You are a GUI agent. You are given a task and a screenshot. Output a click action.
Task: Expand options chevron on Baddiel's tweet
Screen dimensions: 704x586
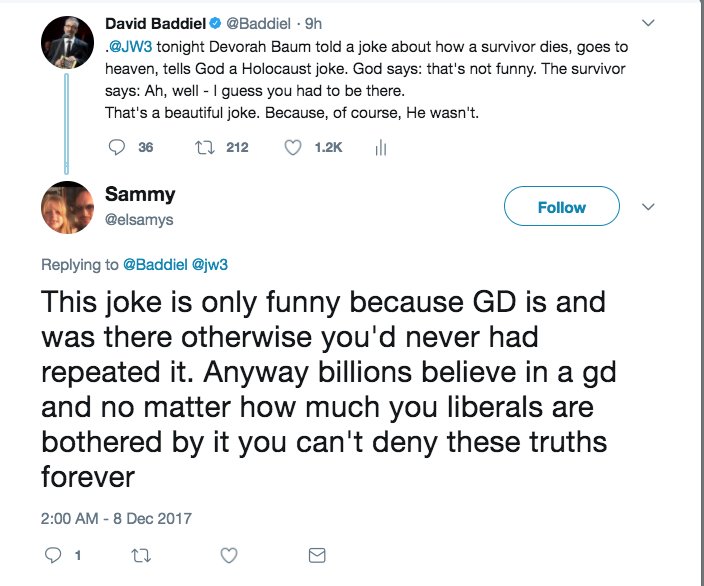[648, 22]
